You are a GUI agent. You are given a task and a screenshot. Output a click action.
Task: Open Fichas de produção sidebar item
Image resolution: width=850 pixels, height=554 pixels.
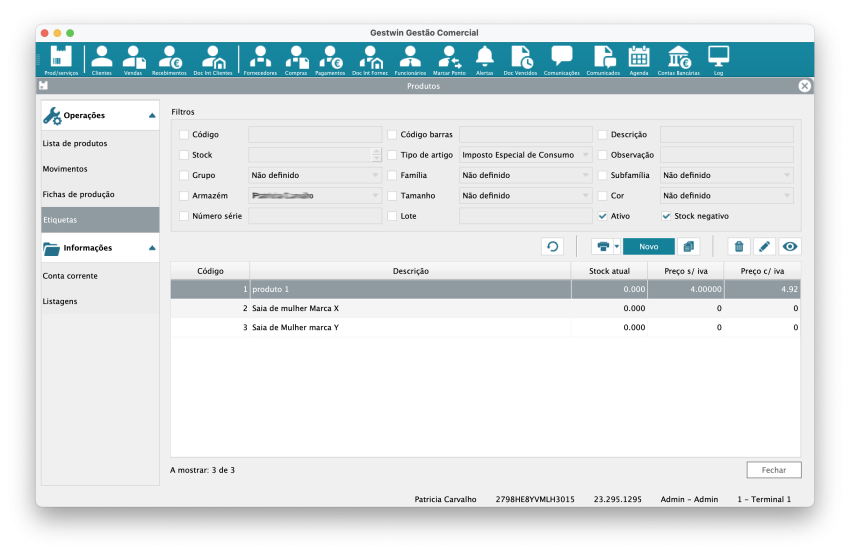(x=78, y=193)
